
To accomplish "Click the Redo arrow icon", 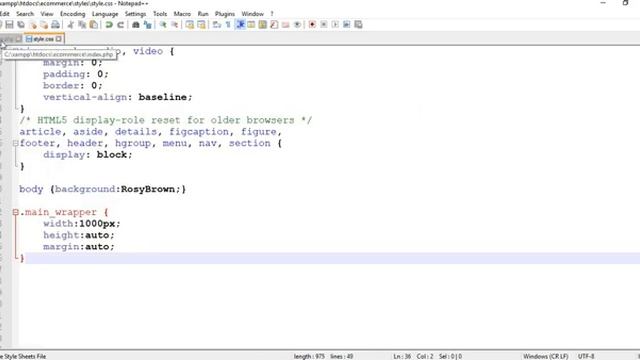I will [x=120, y=25].
